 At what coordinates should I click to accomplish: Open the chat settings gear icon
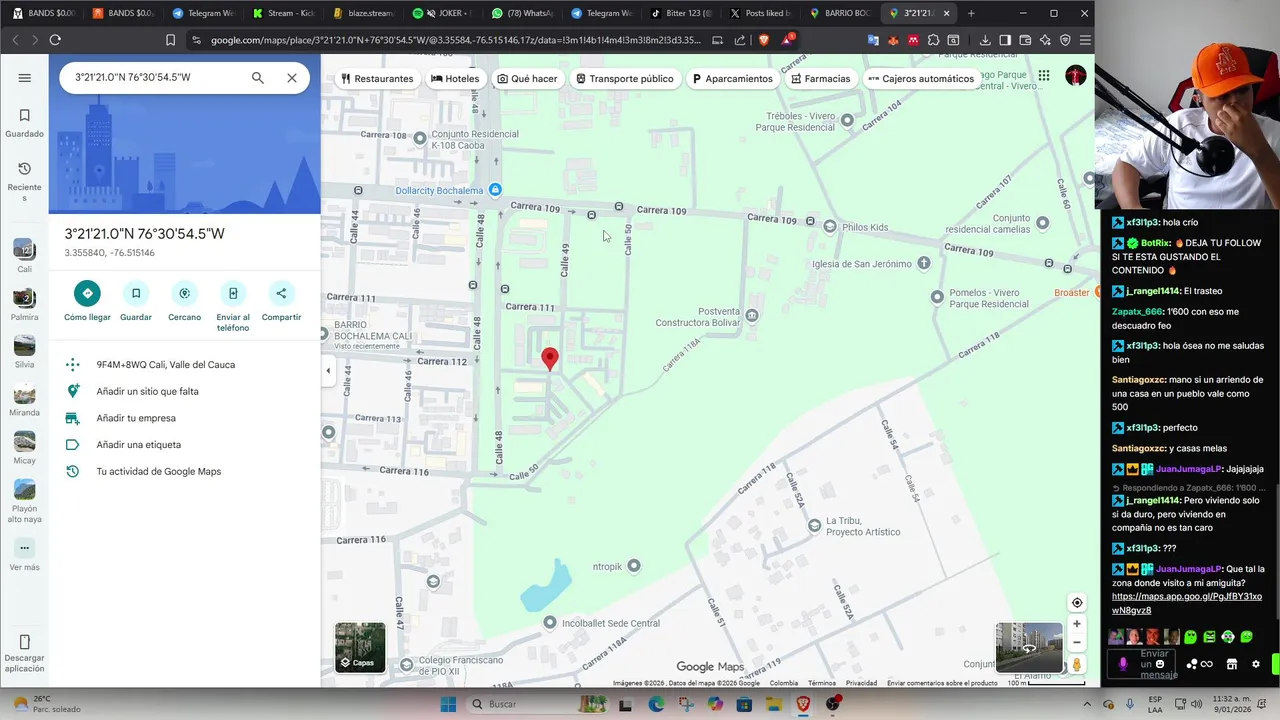click(1256, 664)
